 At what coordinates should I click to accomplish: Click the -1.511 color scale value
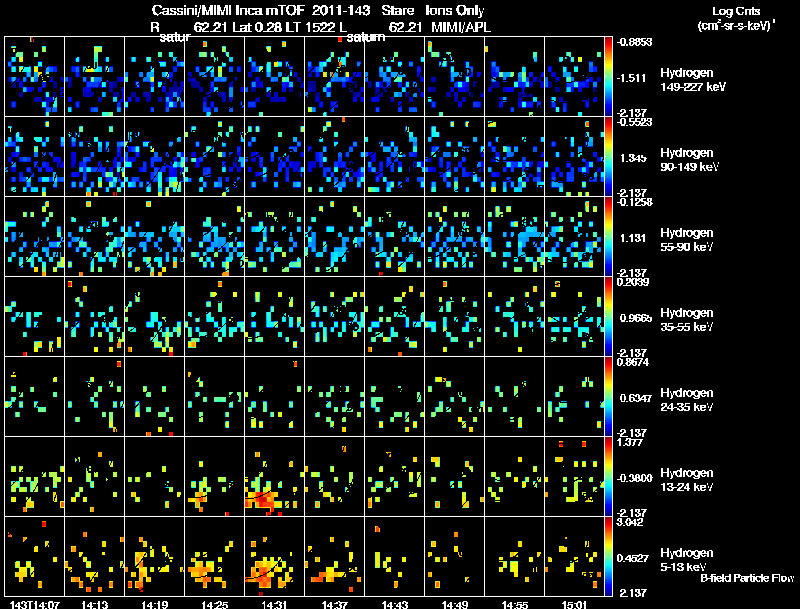tap(632, 78)
